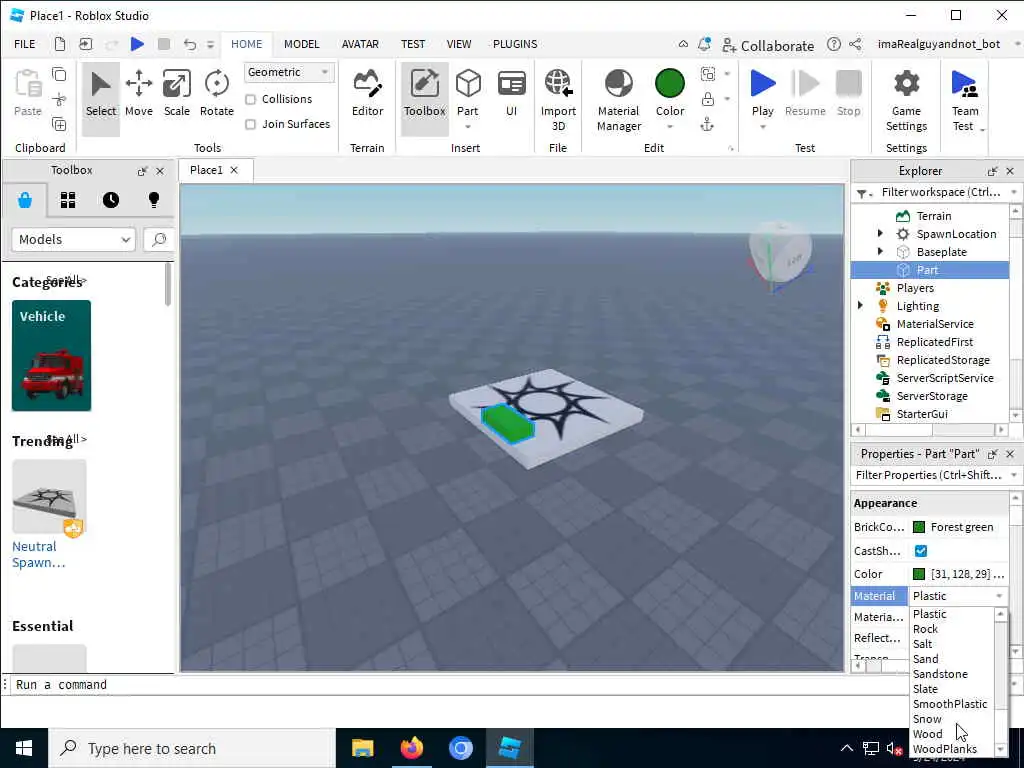This screenshot has height=768, width=1024.
Task: Open the FILE menu
Action: (25, 44)
